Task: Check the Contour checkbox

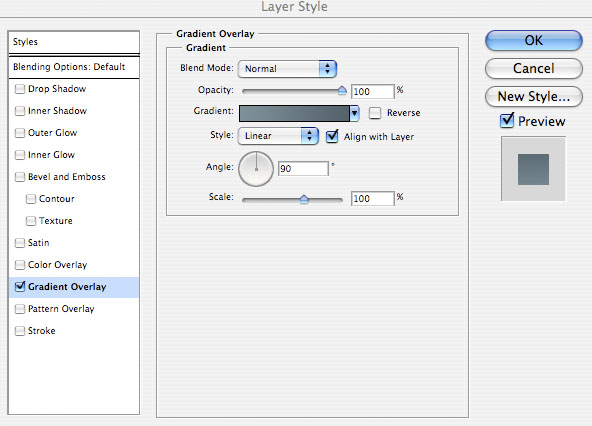Action: (31, 199)
